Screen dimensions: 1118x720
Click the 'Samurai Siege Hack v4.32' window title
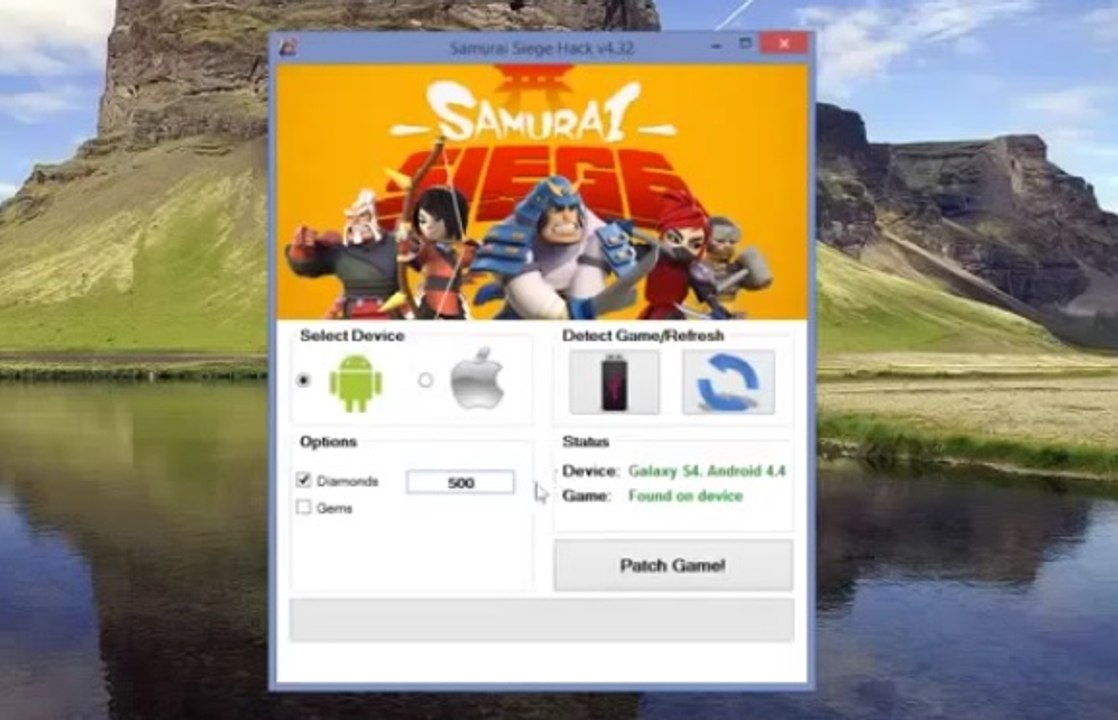pyautogui.click(x=542, y=48)
